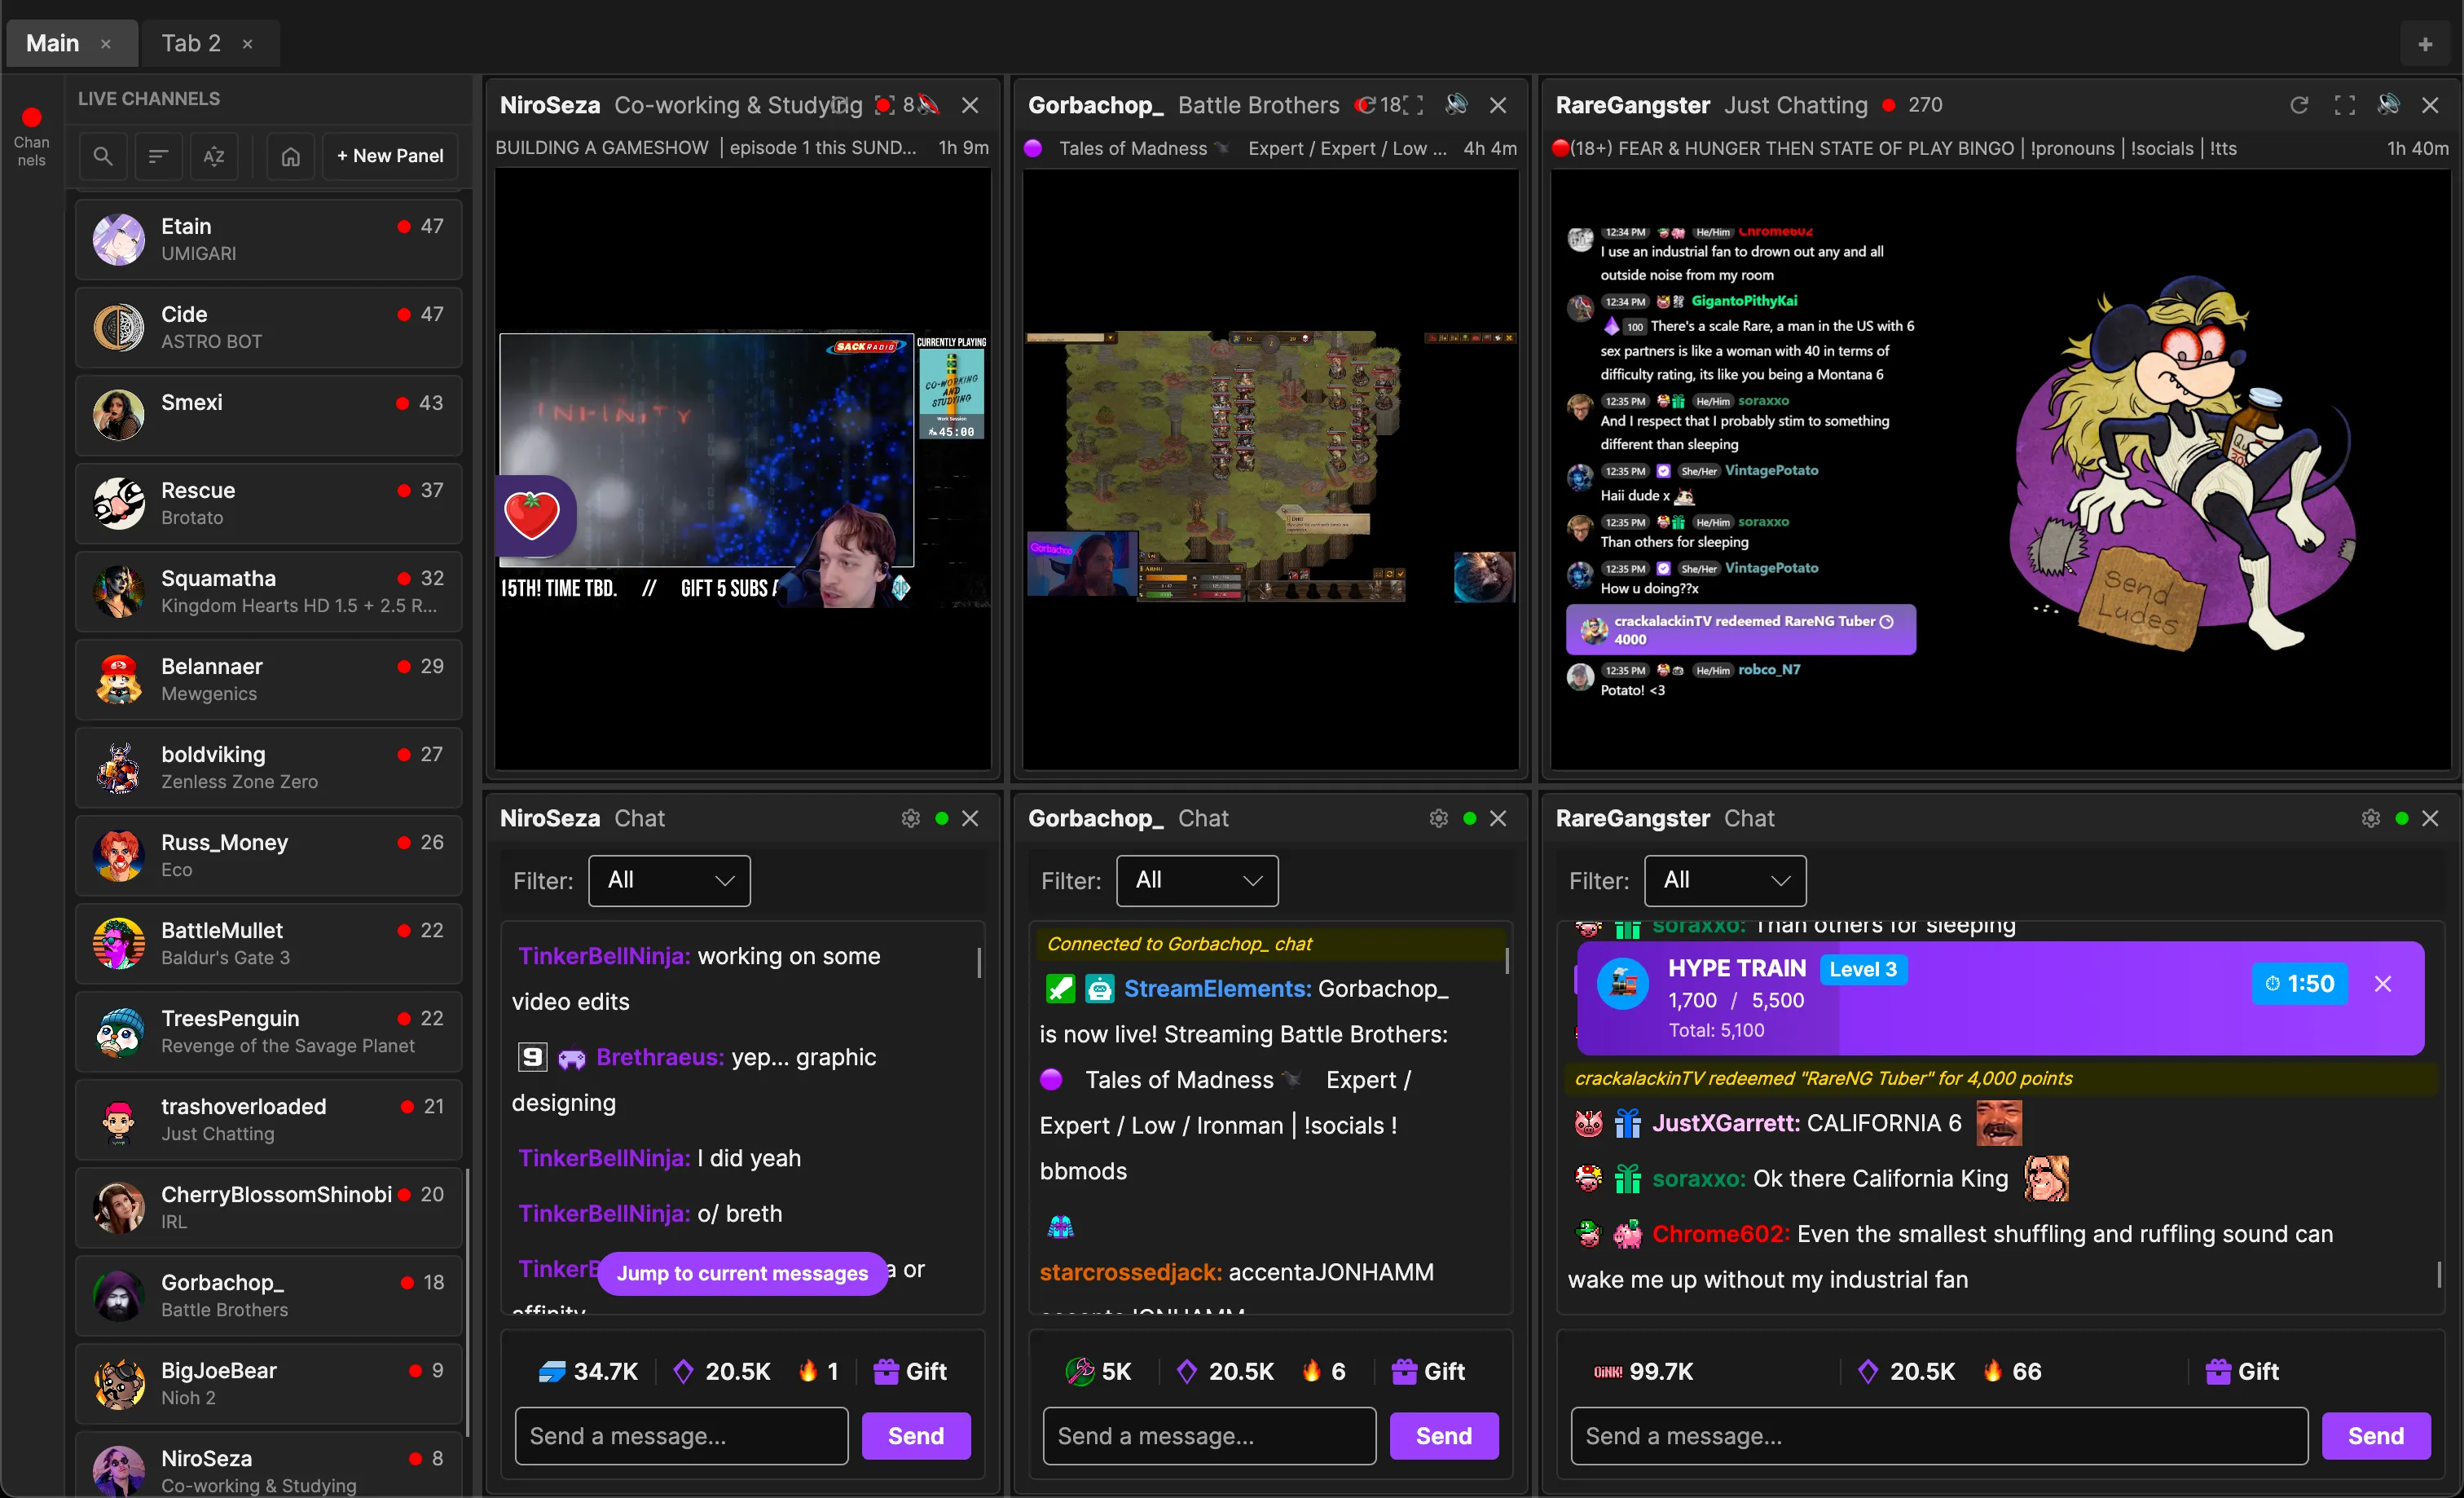Toggle audio mute on Gorbachop_ stream
The width and height of the screenshot is (2464, 1498).
[x=1456, y=105]
